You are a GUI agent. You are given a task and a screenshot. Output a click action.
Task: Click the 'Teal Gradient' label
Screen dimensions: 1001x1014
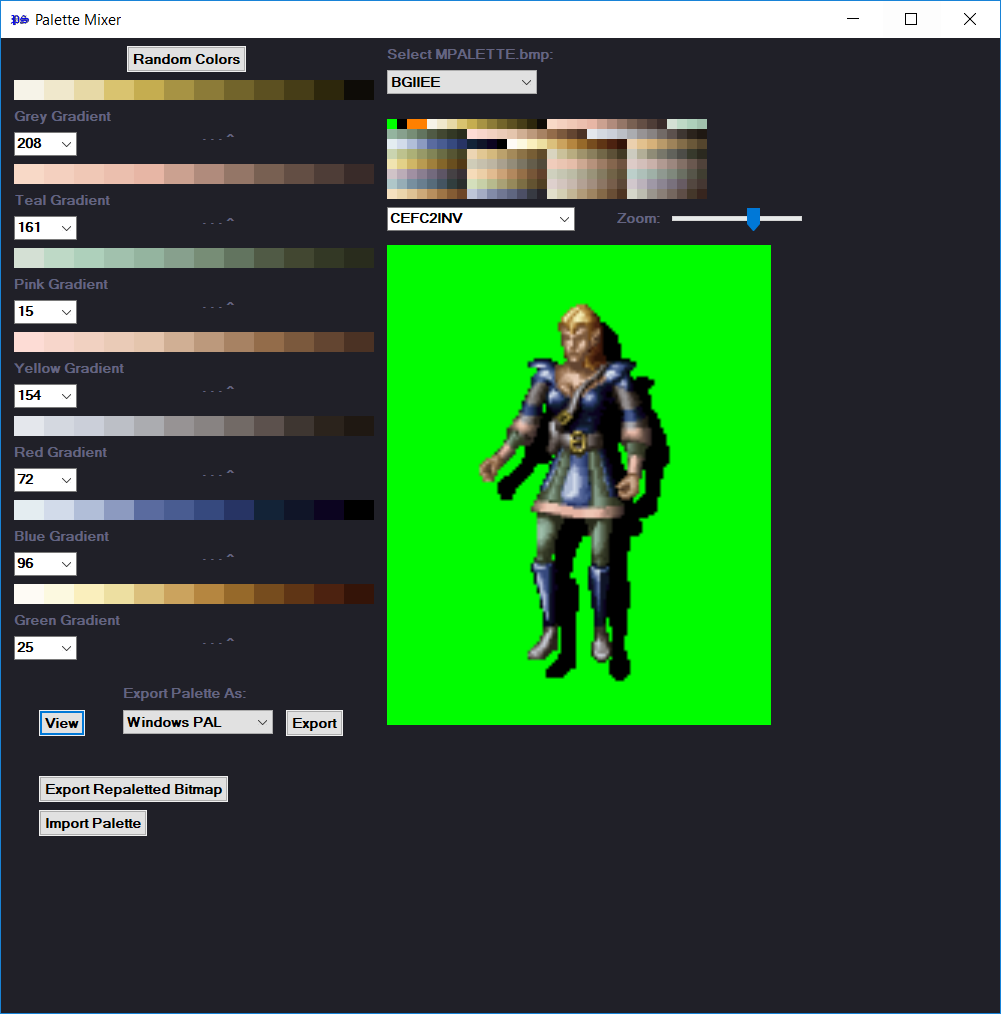[63, 200]
